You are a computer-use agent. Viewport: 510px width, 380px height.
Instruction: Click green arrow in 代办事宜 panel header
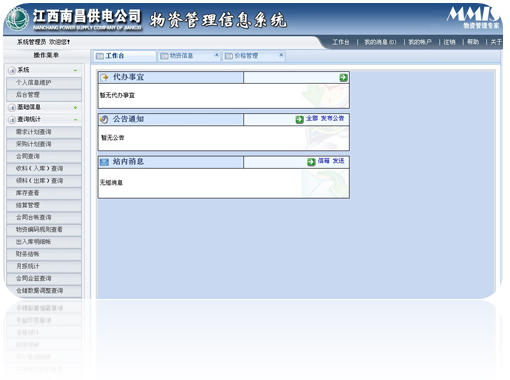click(x=343, y=78)
